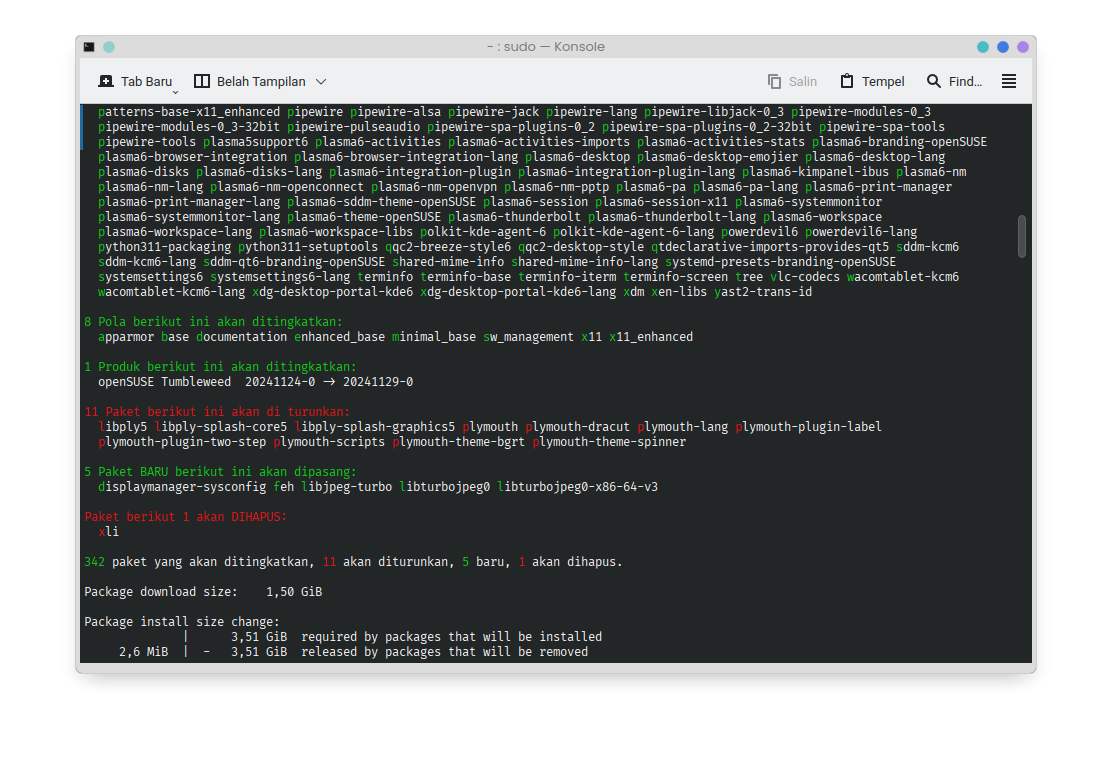Close Konsole with the purple circle button
Screen dimensions: 1112x759
point(1023,47)
